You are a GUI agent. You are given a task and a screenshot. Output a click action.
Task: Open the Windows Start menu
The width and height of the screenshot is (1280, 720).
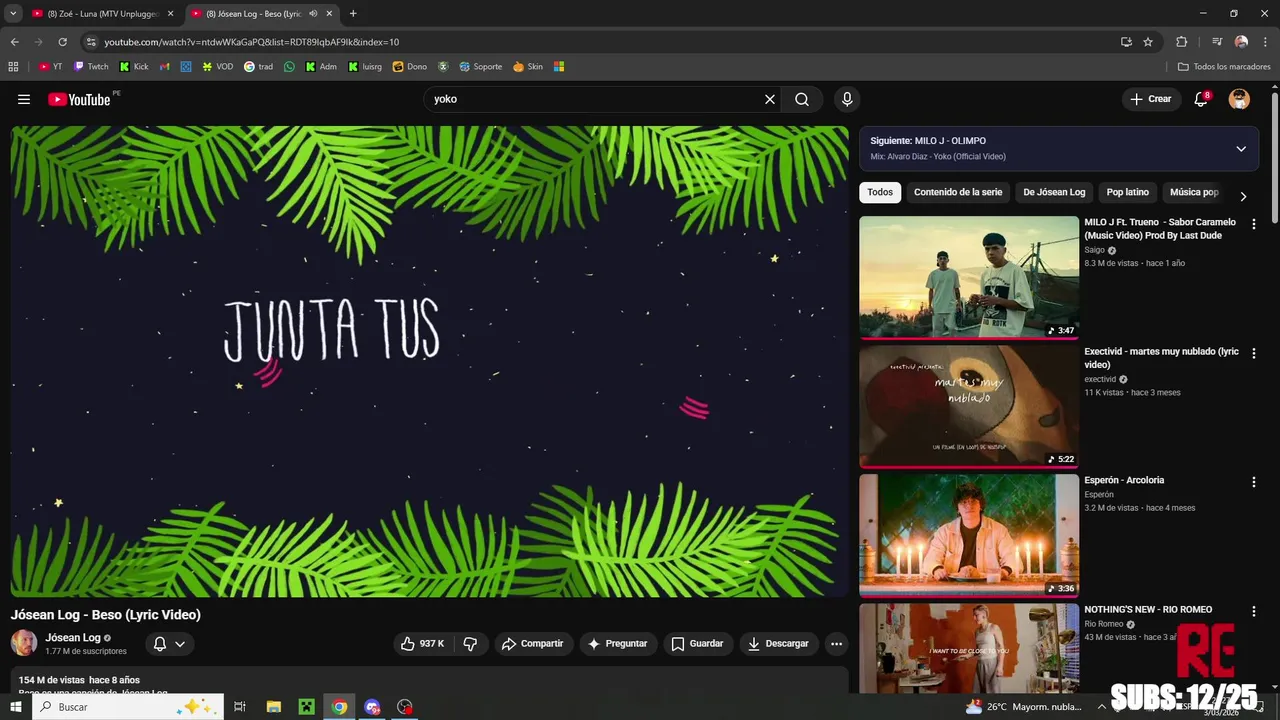pos(15,706)
